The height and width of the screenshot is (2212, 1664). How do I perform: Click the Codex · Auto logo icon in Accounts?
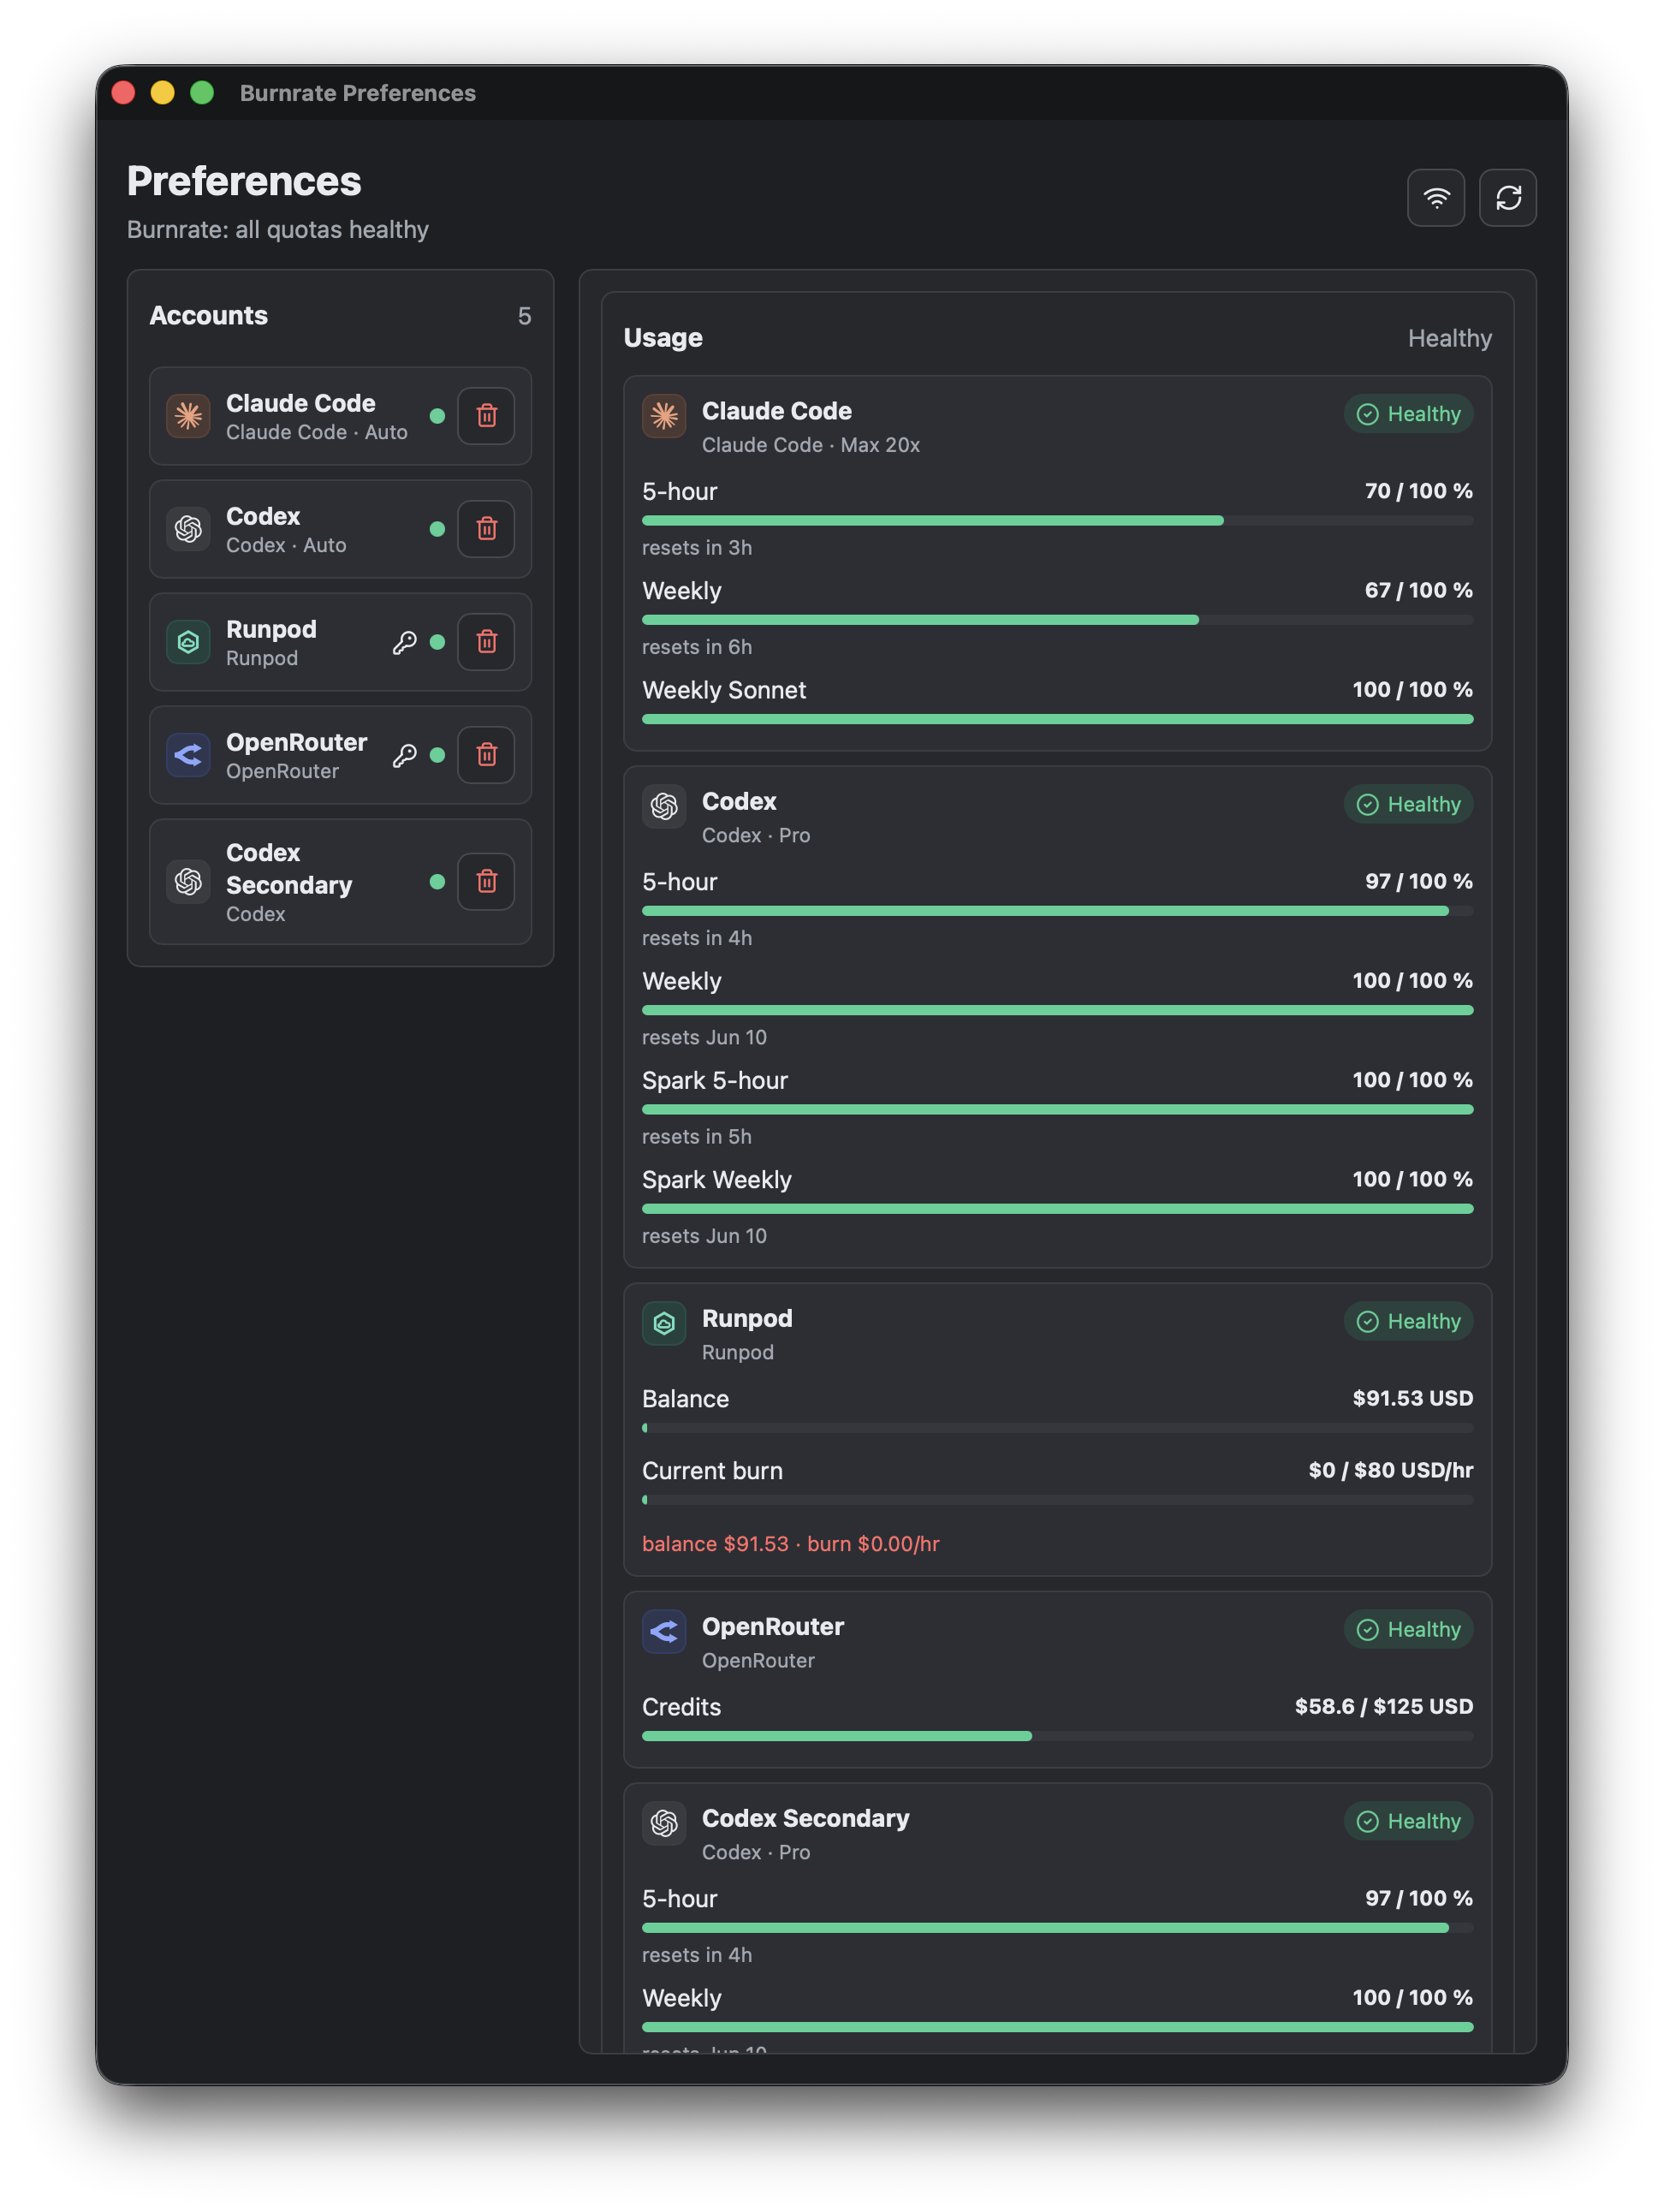188,529
